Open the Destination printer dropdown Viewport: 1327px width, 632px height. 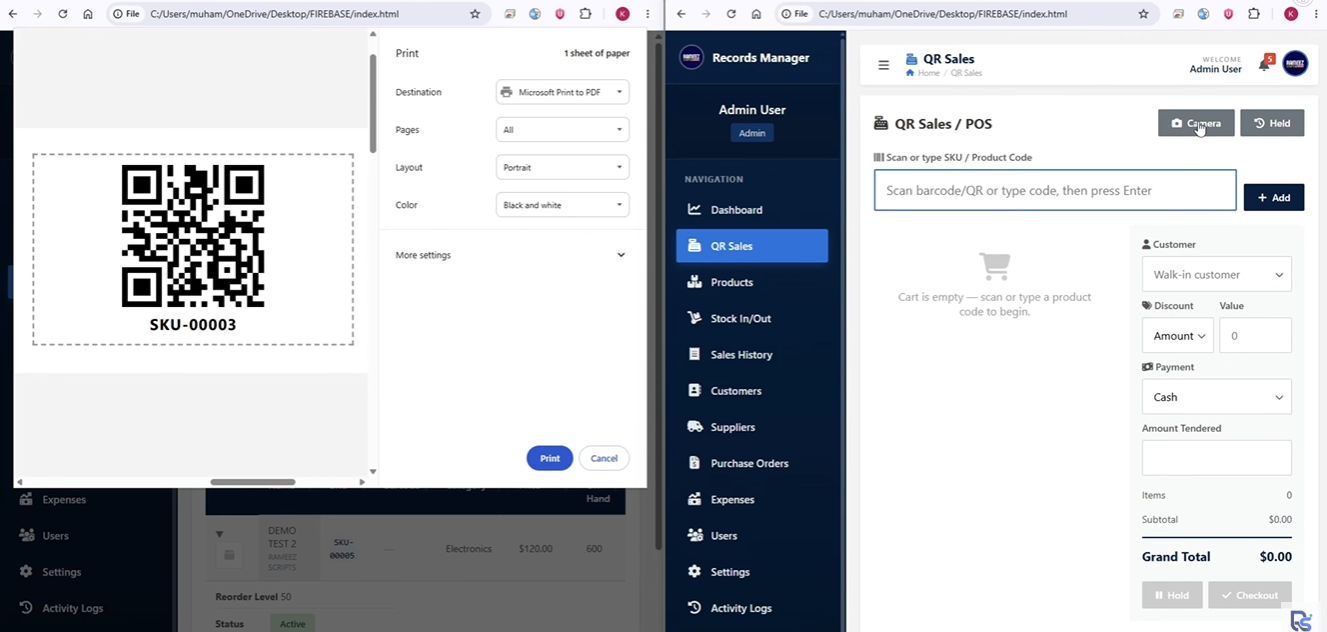pos(563,92)
